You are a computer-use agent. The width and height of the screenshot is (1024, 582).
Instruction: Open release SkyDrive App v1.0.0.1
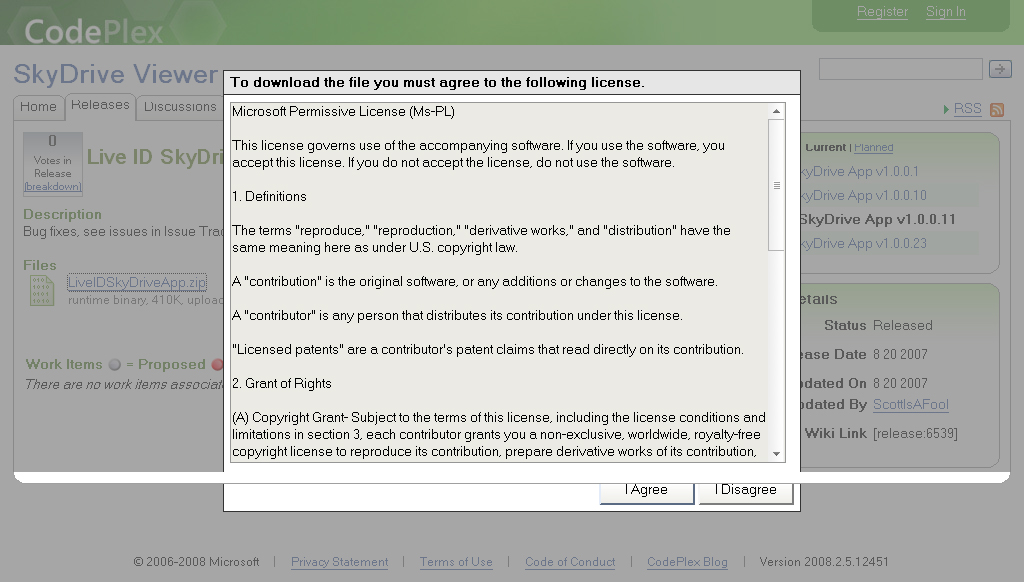pos(859,171)
